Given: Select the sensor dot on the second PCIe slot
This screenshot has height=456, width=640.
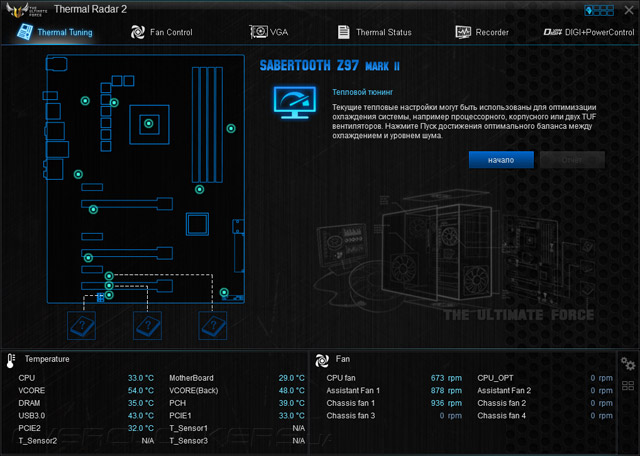Looking at the screenshot, I should coord(88,258).
